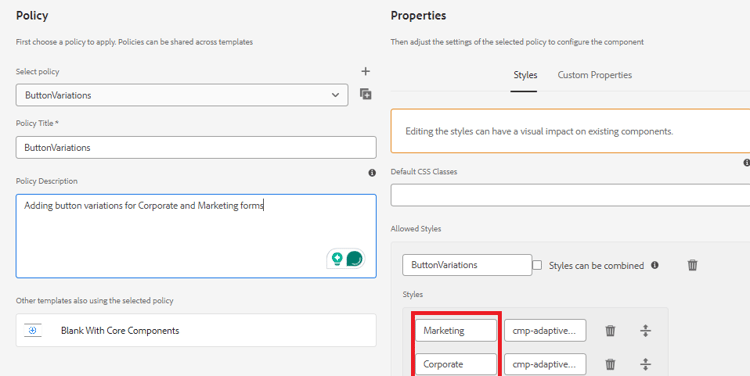The width and height of the screenshot is (750, 376).
Task: Delete the ButtonVariations style group
Action: pyautogui.click(x=692, y=265)
